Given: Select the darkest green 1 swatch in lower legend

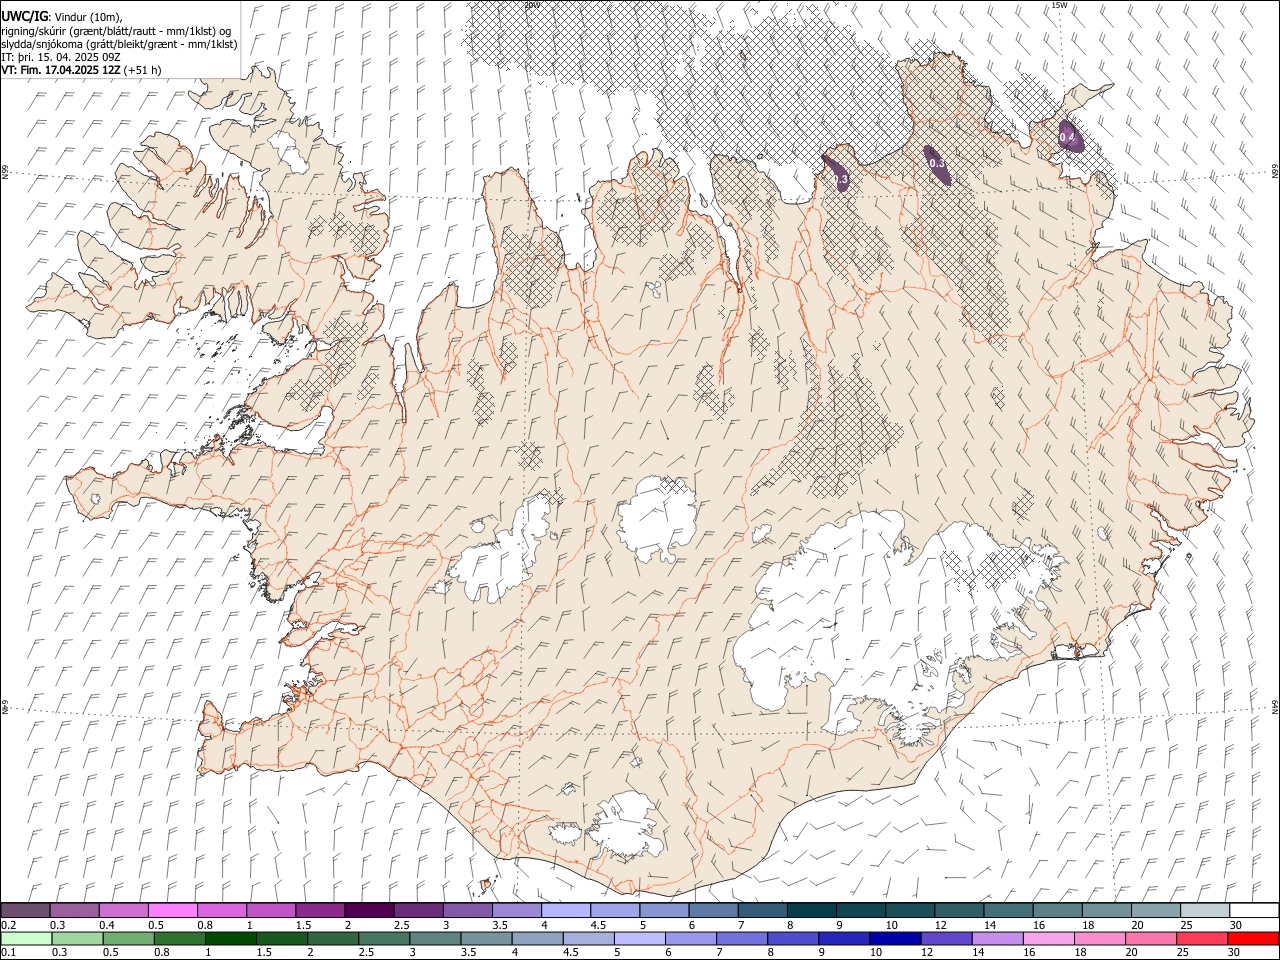Looking at the screenshot, I should pyautogui.click(x=231, y=939).
